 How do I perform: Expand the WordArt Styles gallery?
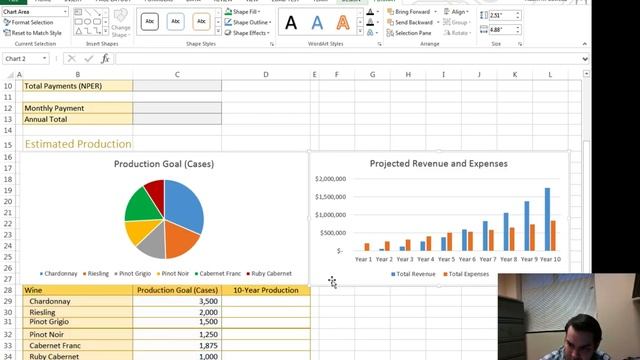click(x=360, y=32)
